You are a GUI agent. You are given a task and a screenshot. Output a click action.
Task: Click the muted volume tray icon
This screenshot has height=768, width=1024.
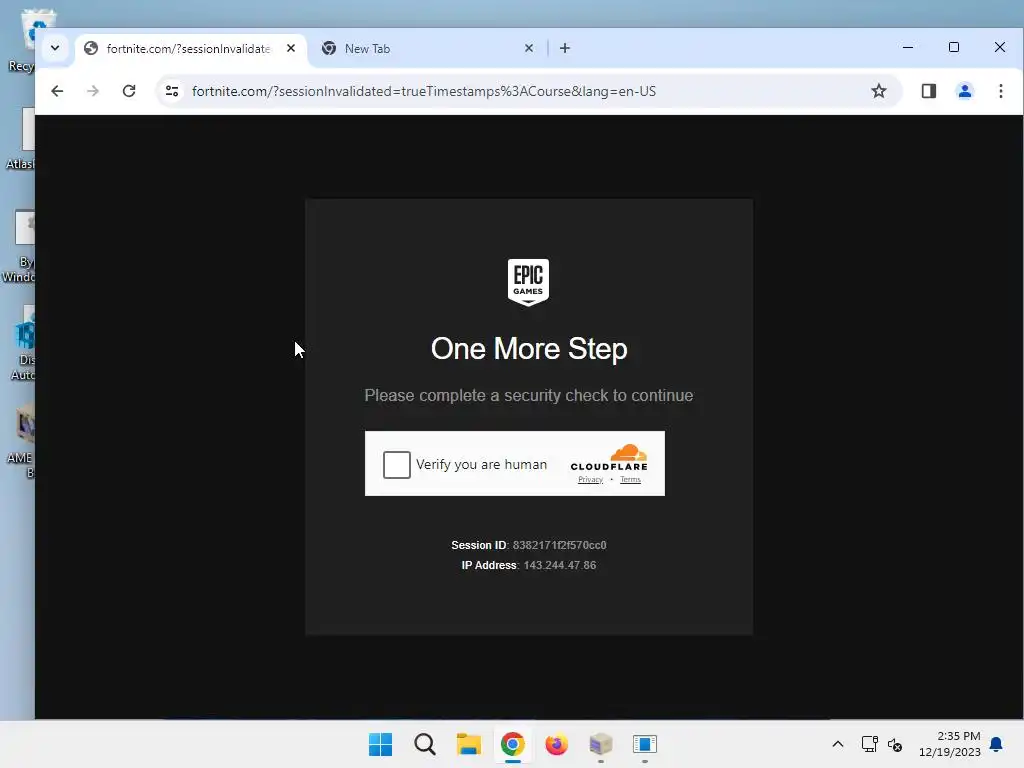pyautogui.click(x=895, y=744)
